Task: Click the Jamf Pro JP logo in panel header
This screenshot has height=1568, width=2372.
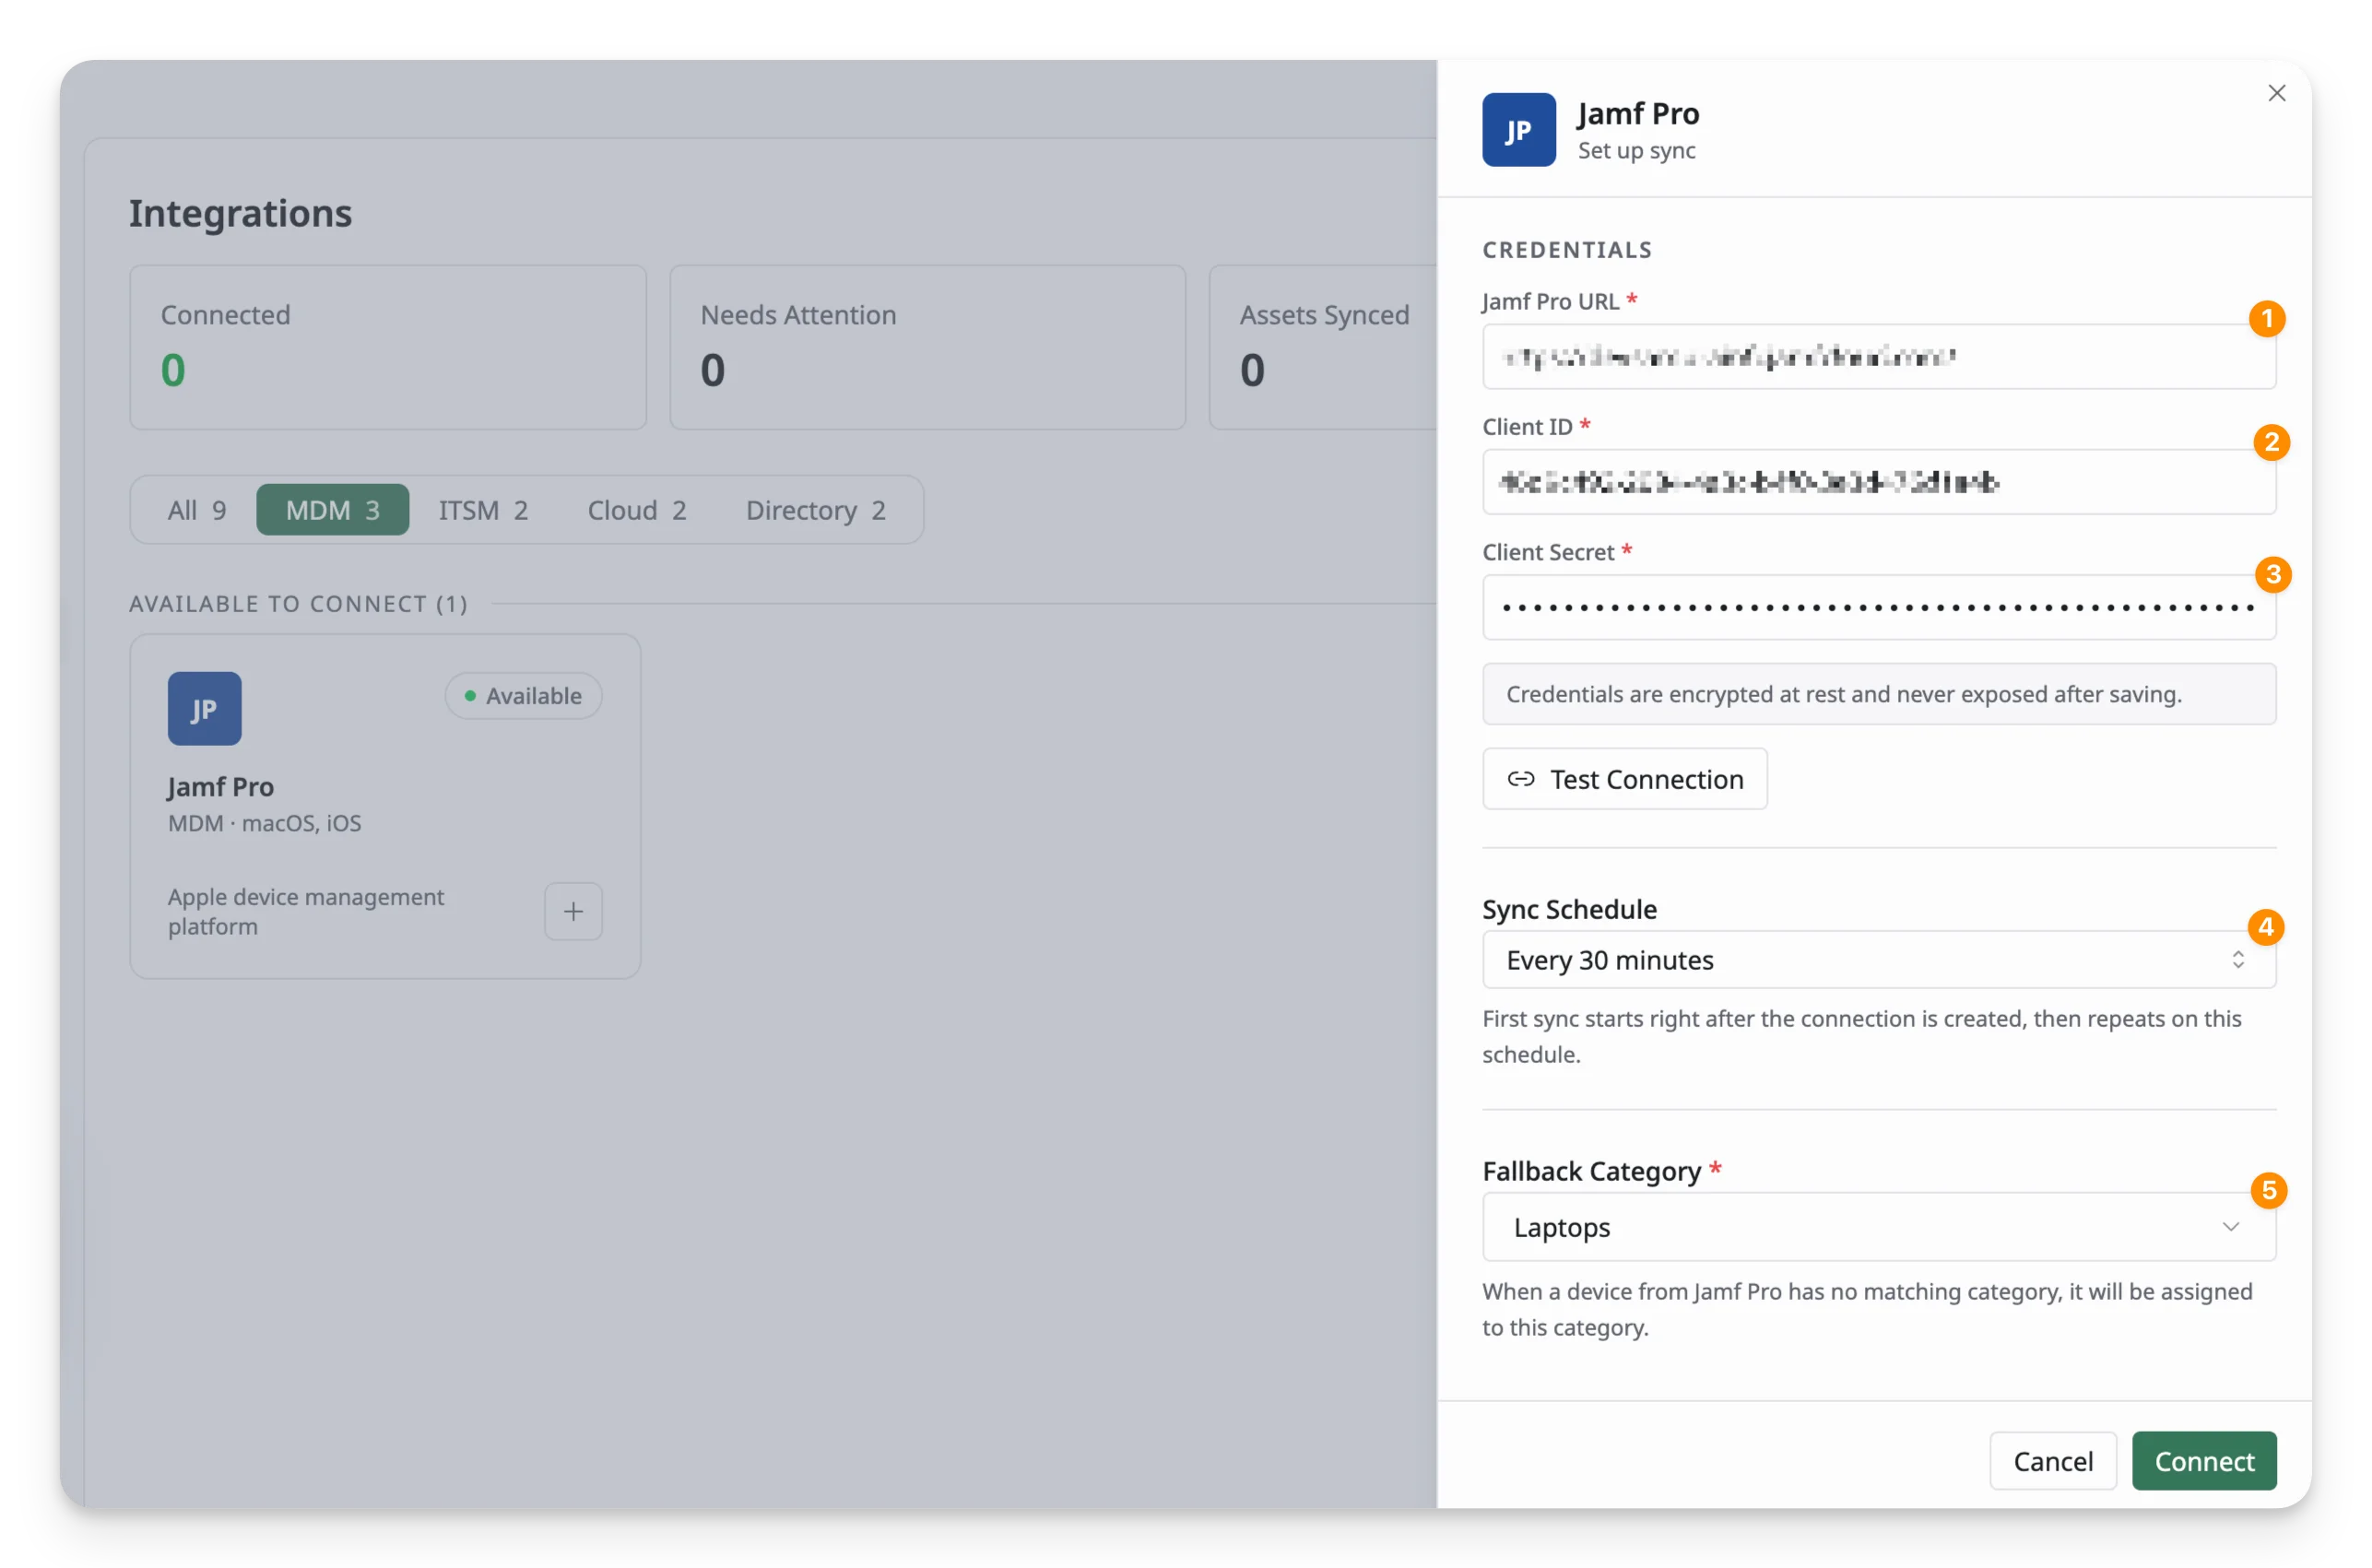Action: (1518, 130)
